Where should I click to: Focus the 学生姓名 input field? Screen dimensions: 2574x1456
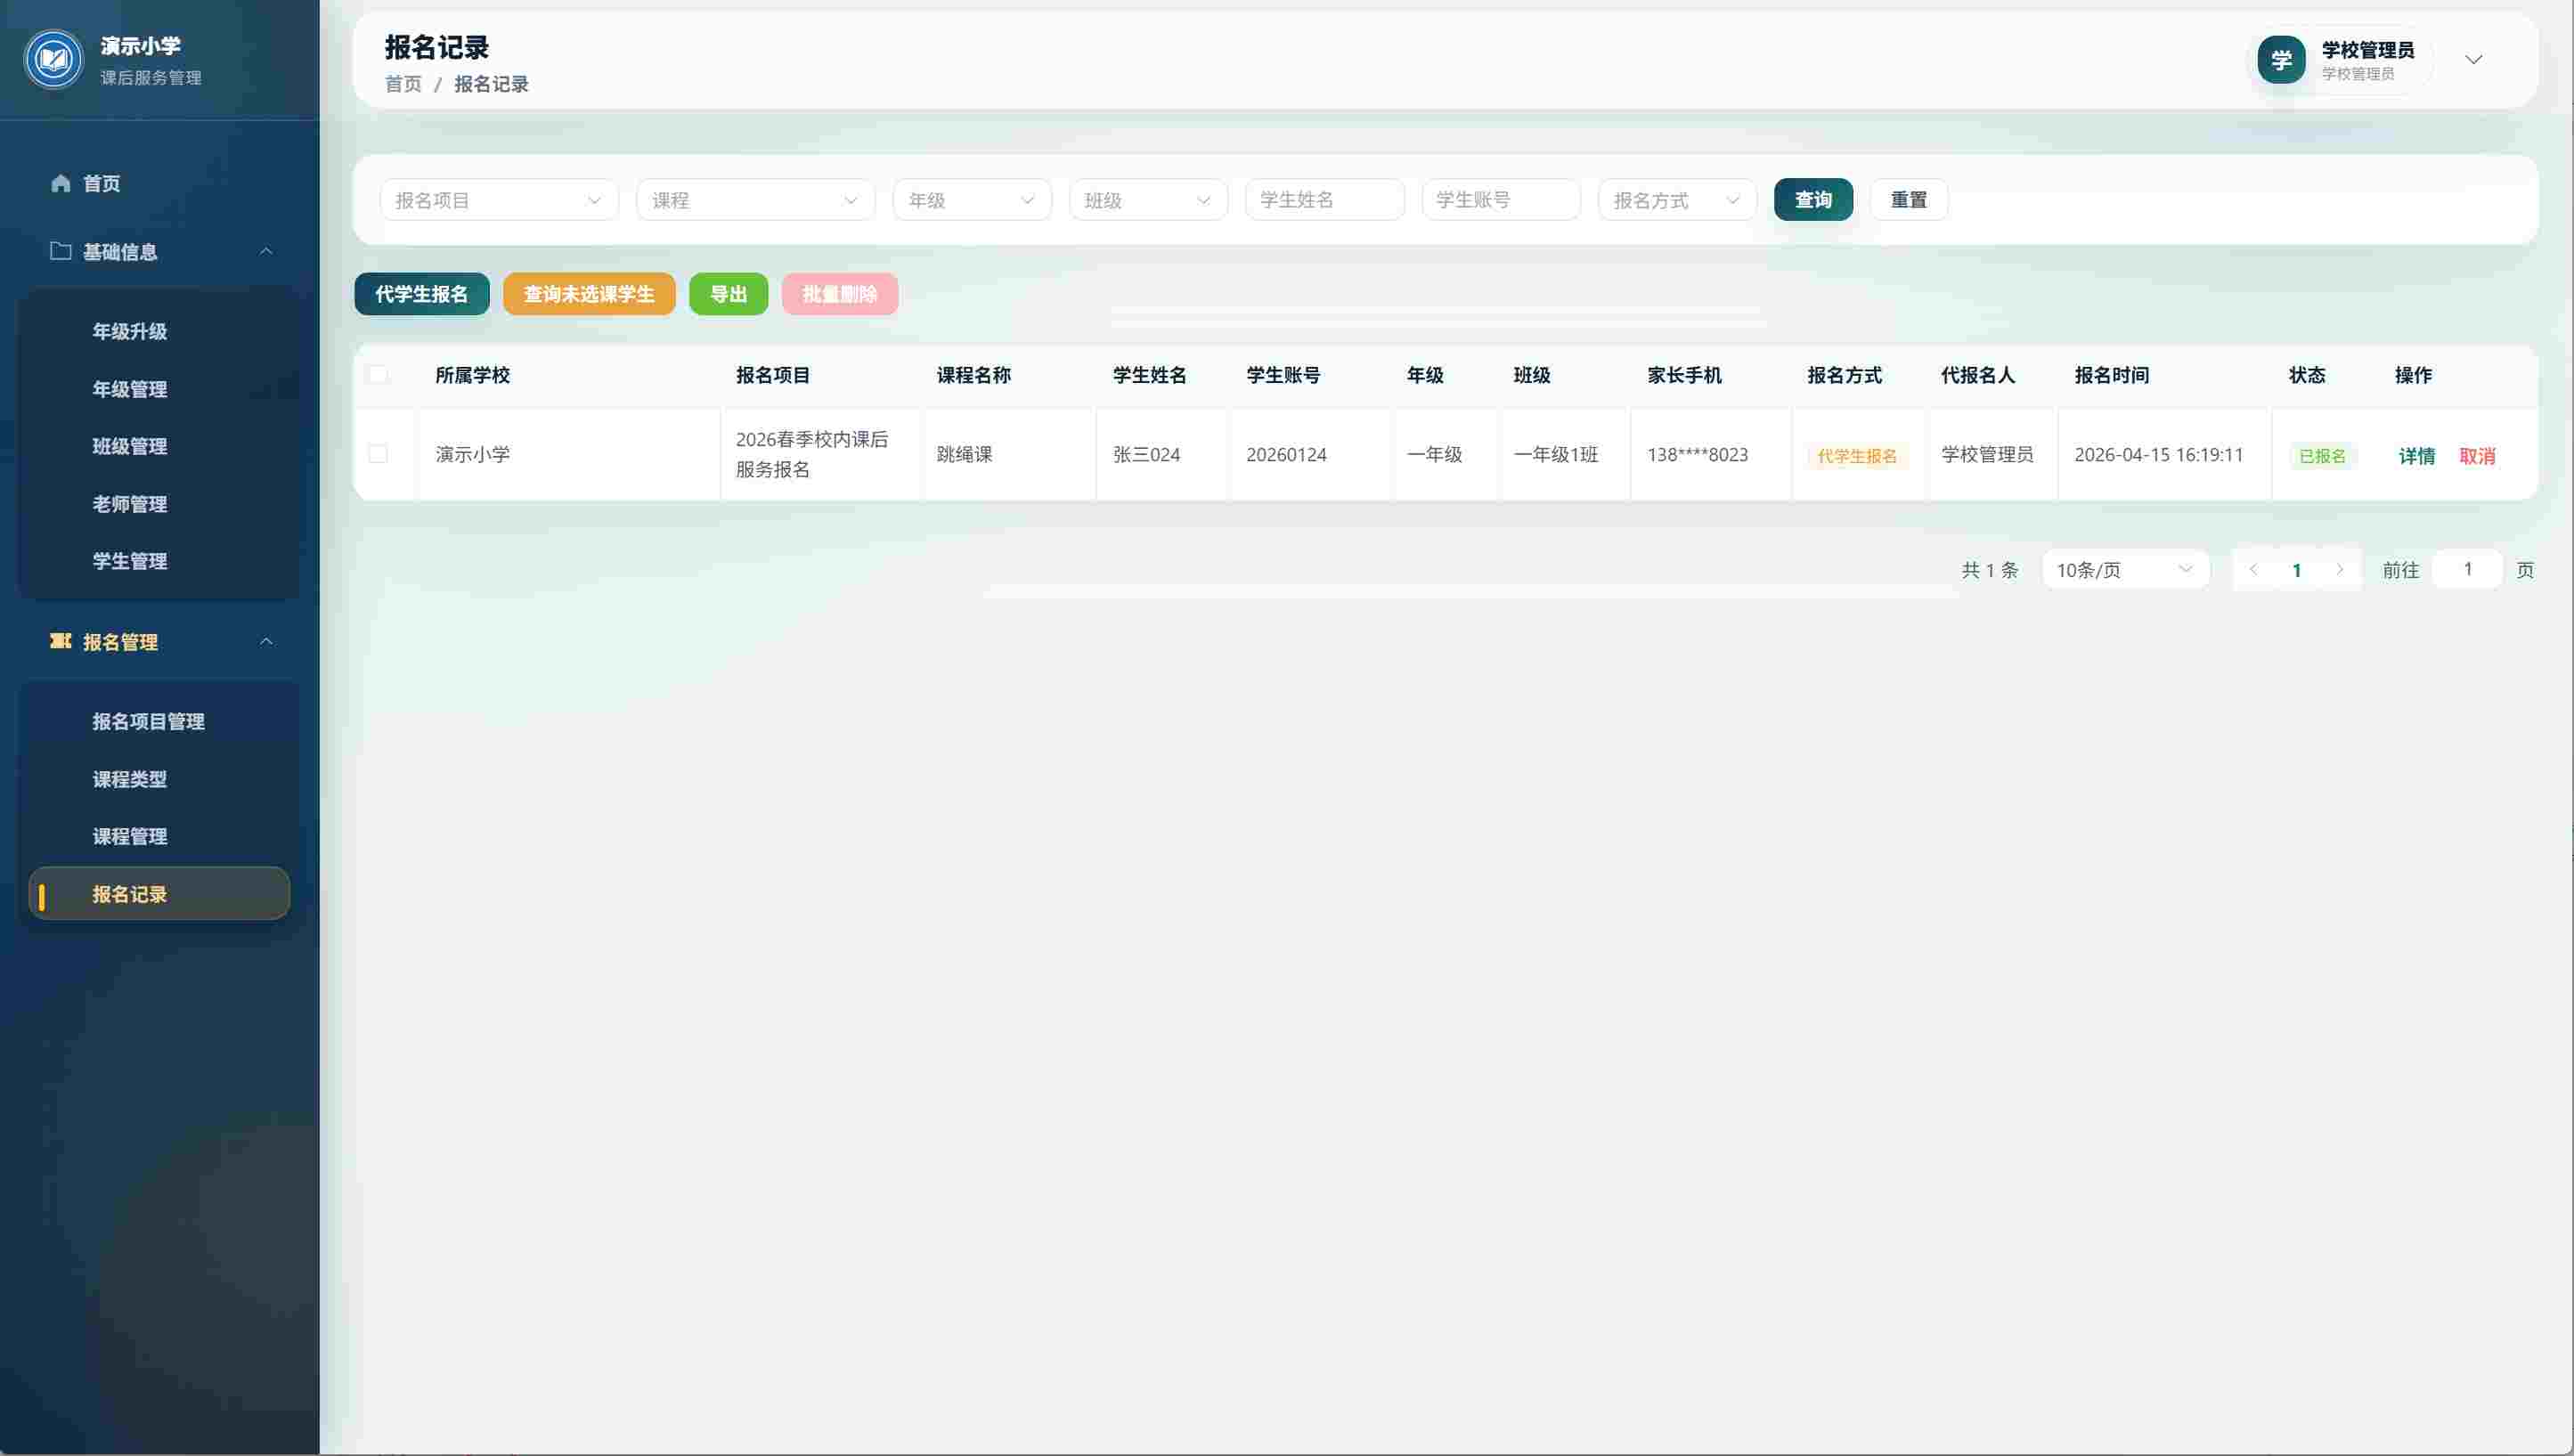point(1325,200)
